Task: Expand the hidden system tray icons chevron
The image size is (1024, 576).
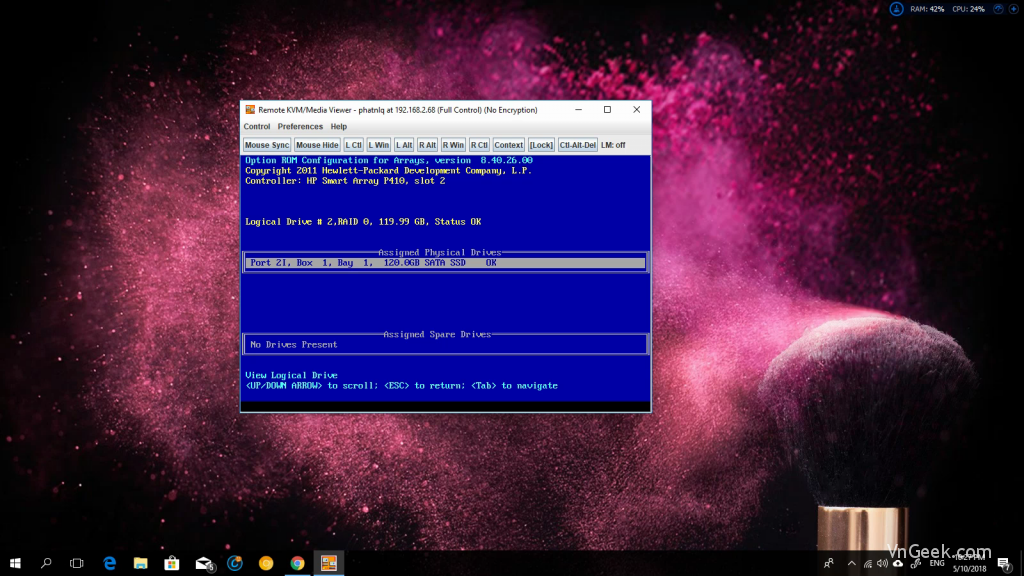Action: pyautogui.click(x=852, y=563)
